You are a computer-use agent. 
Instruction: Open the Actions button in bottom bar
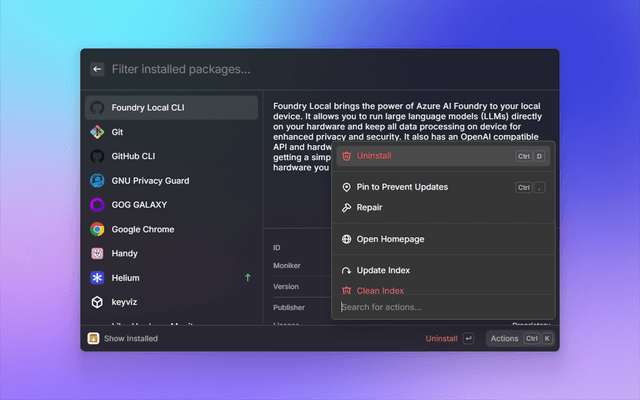[520, 338]
